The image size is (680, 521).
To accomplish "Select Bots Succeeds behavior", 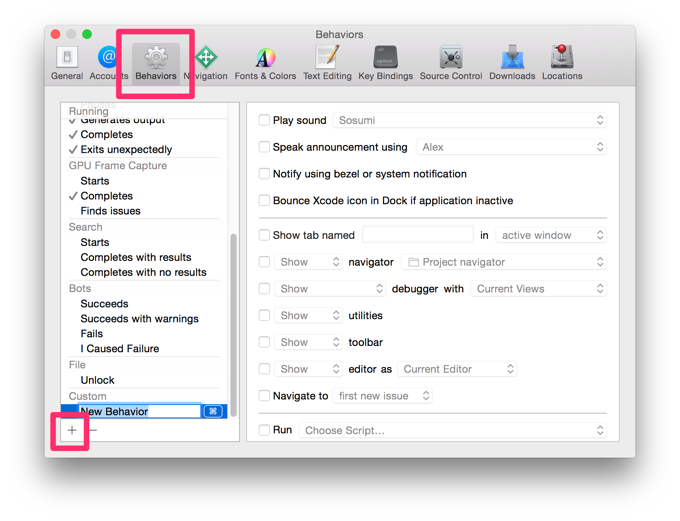I will pos(105,304).
